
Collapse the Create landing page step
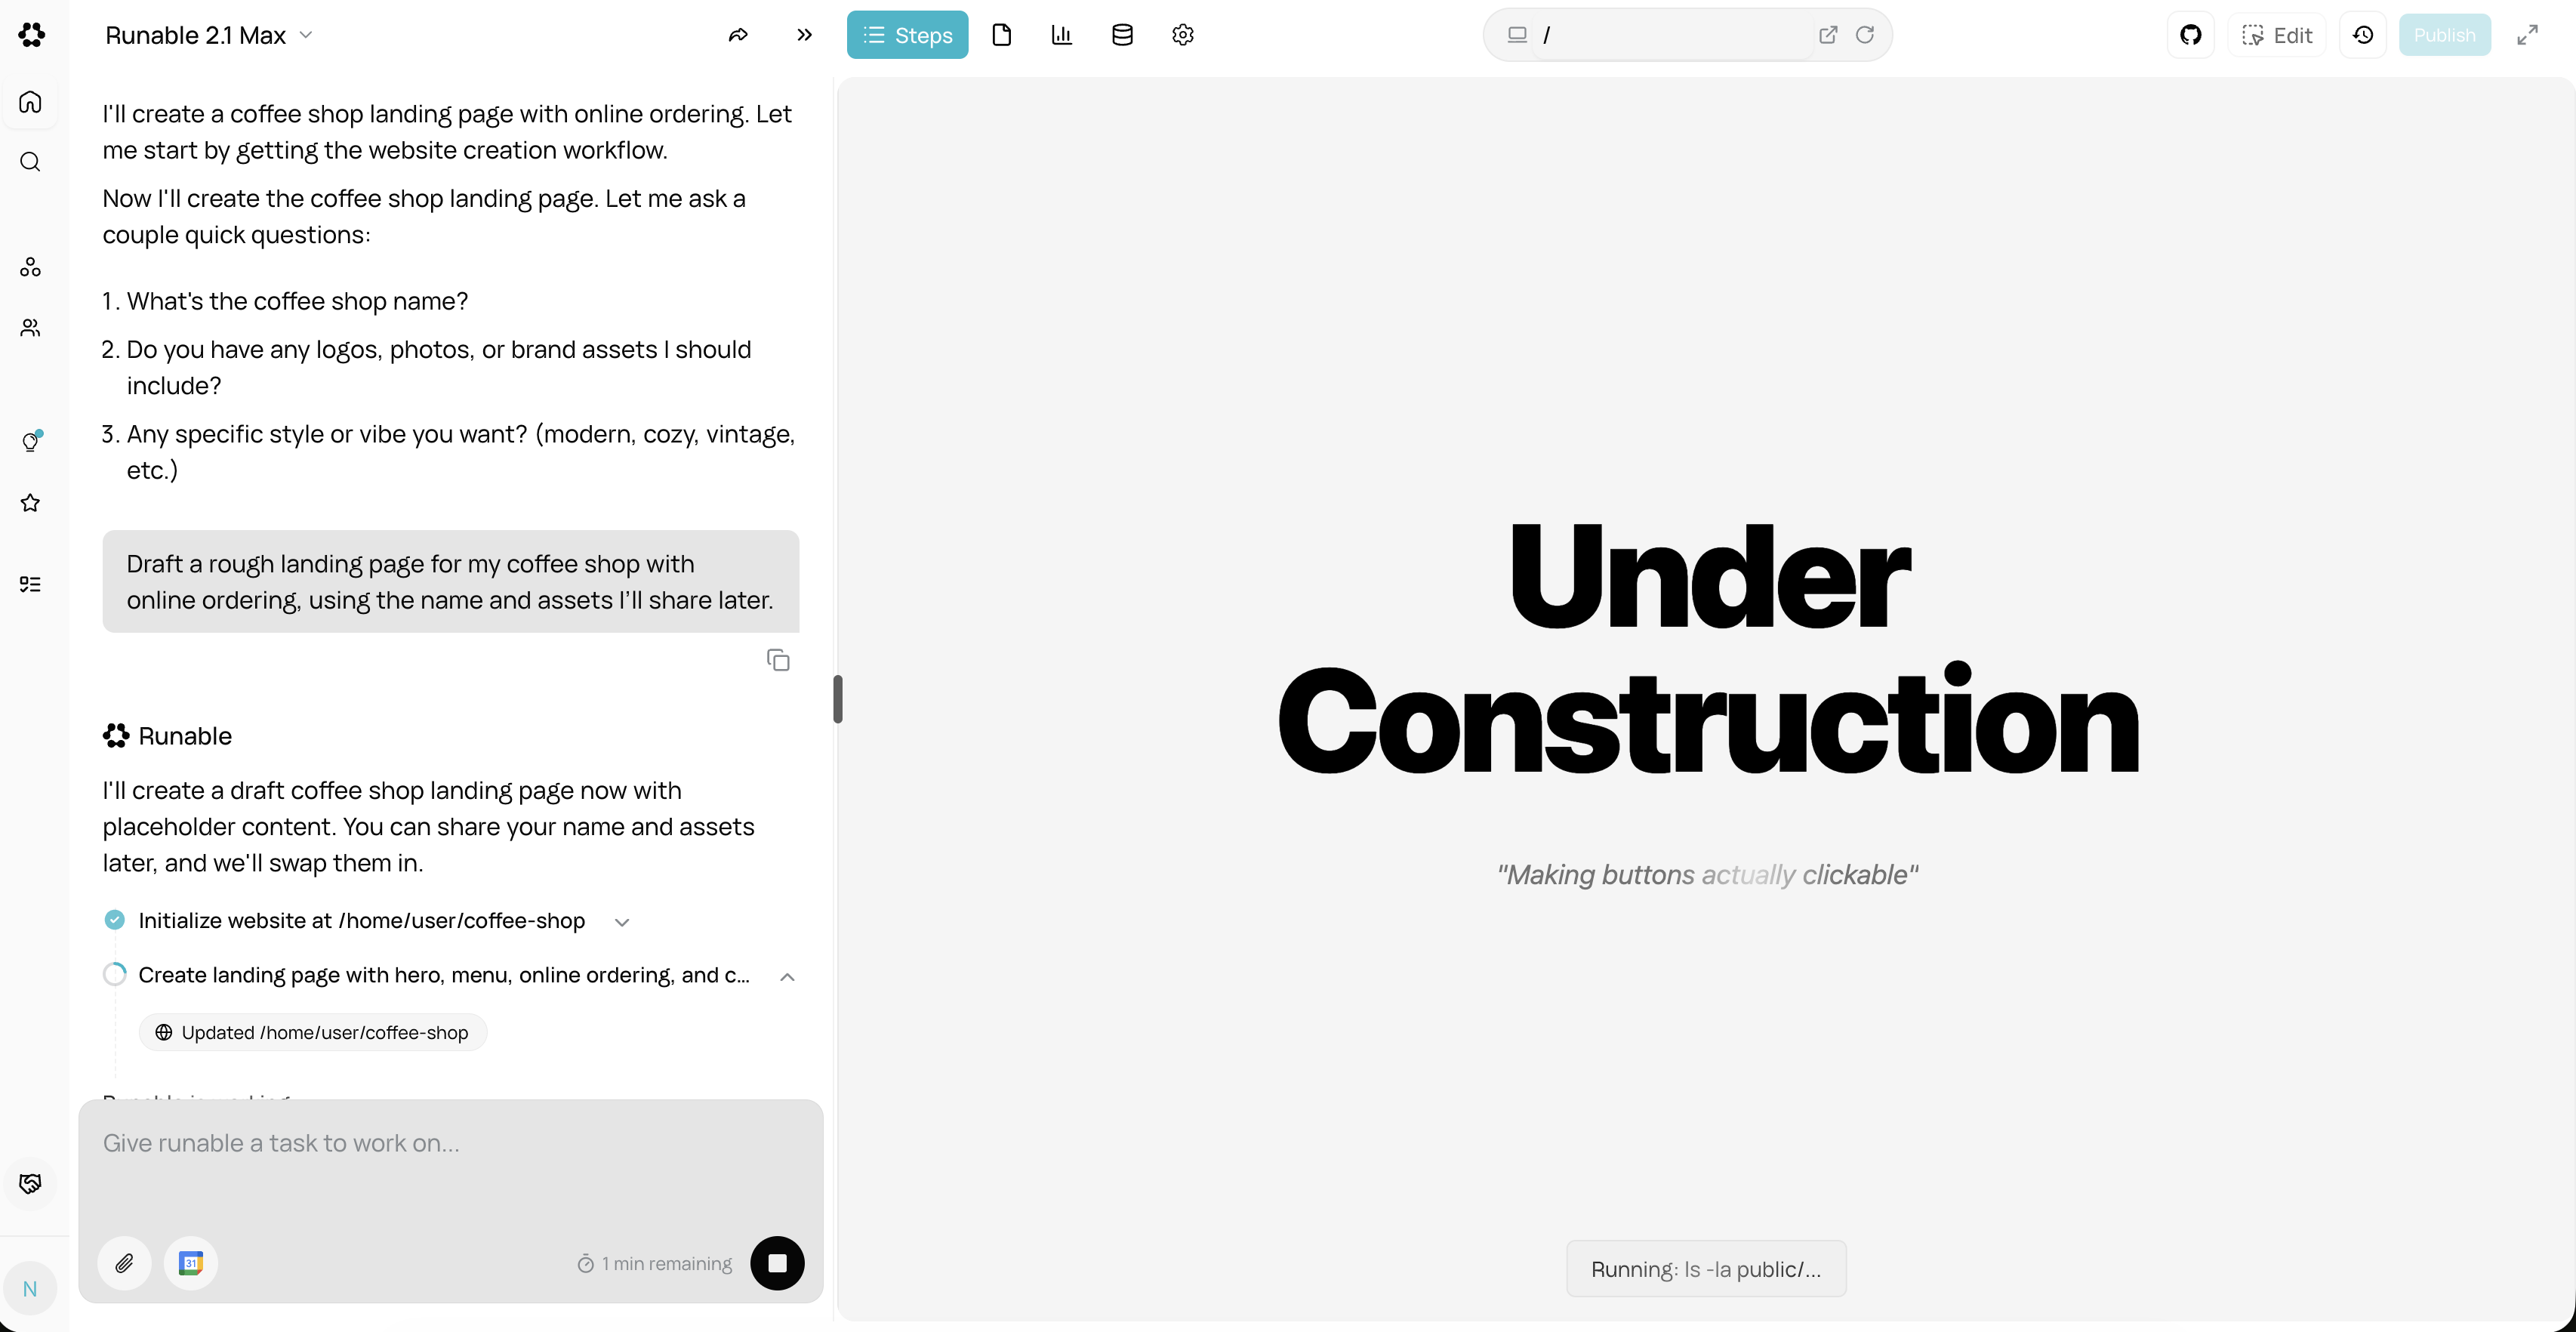coord(787,977)
